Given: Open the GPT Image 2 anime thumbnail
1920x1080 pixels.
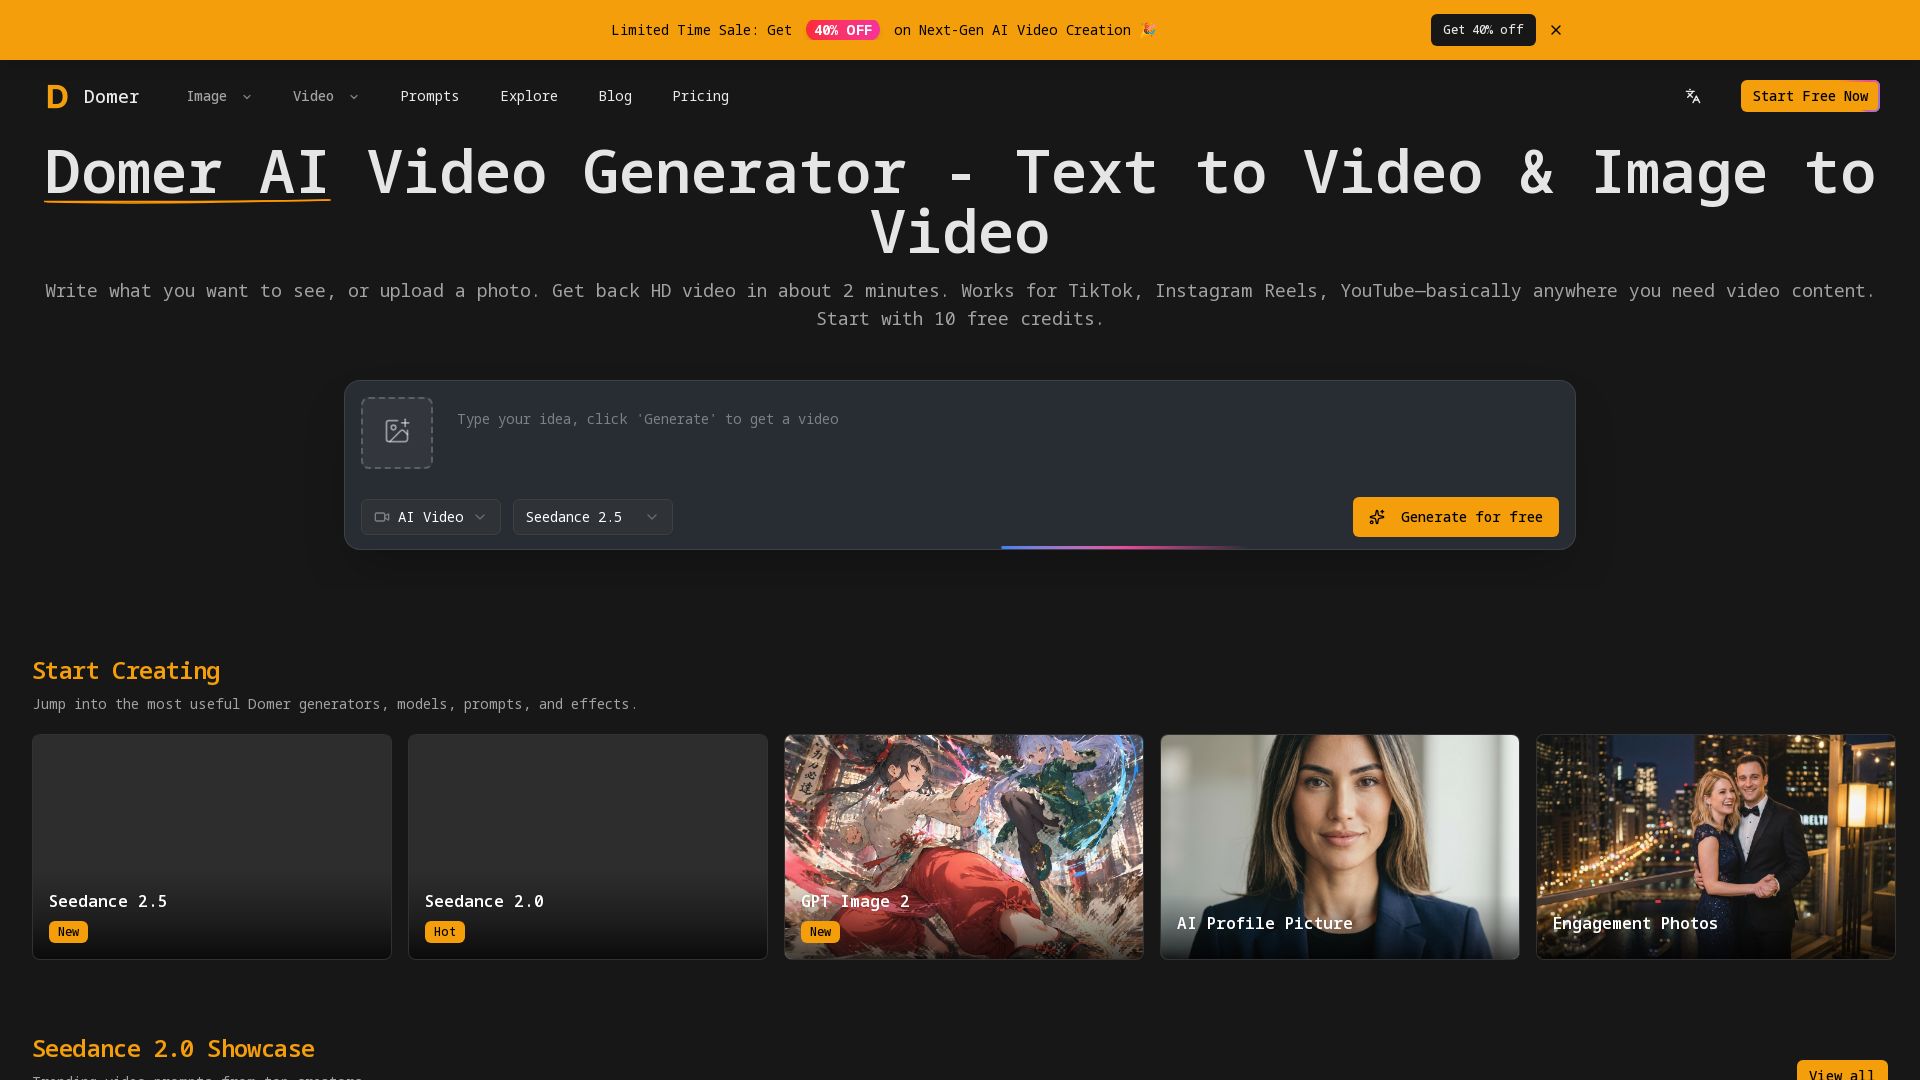Looking at the screenshot, I should pyautogui.click(x=964, y=847).
